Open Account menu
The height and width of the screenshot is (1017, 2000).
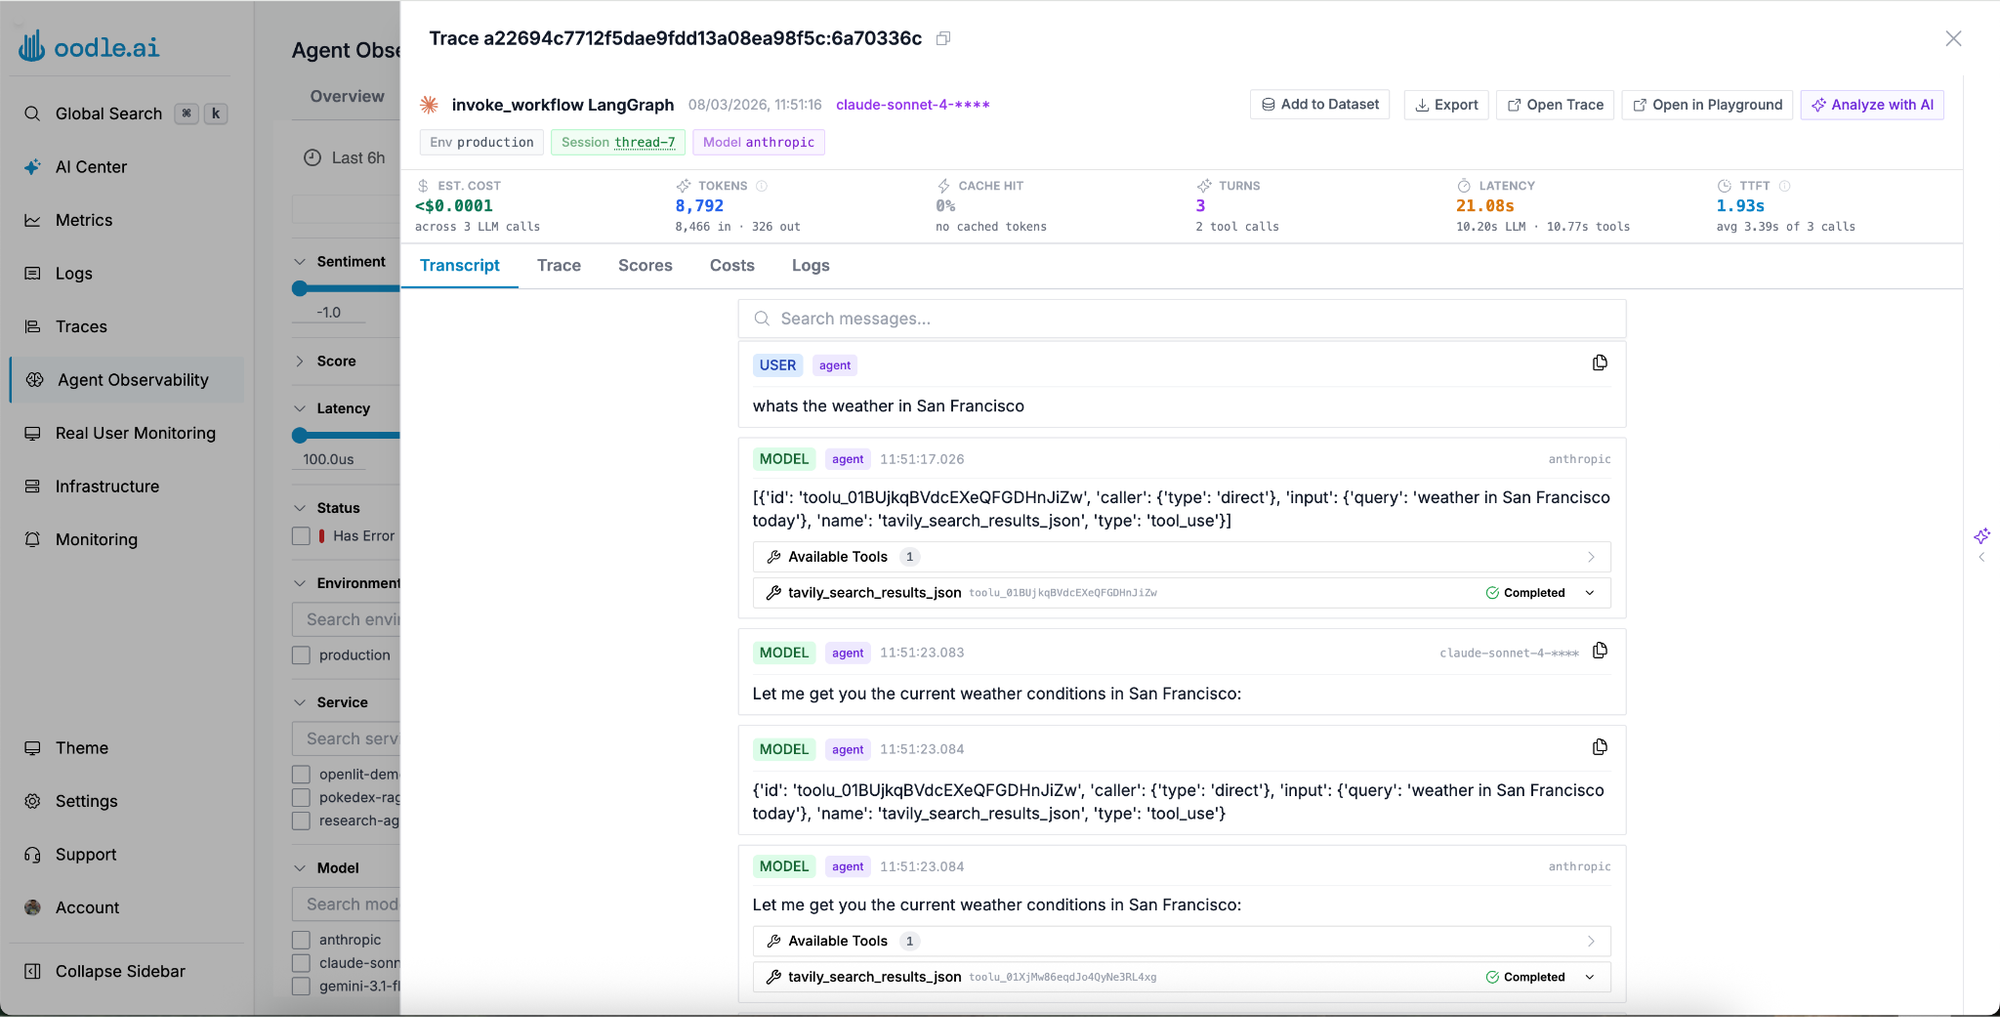coord(87,907)
